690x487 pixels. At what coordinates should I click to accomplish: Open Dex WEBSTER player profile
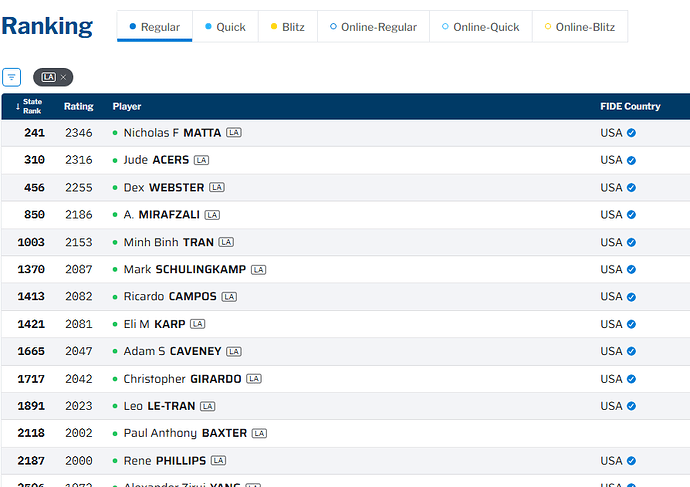(x=164, y=187)
